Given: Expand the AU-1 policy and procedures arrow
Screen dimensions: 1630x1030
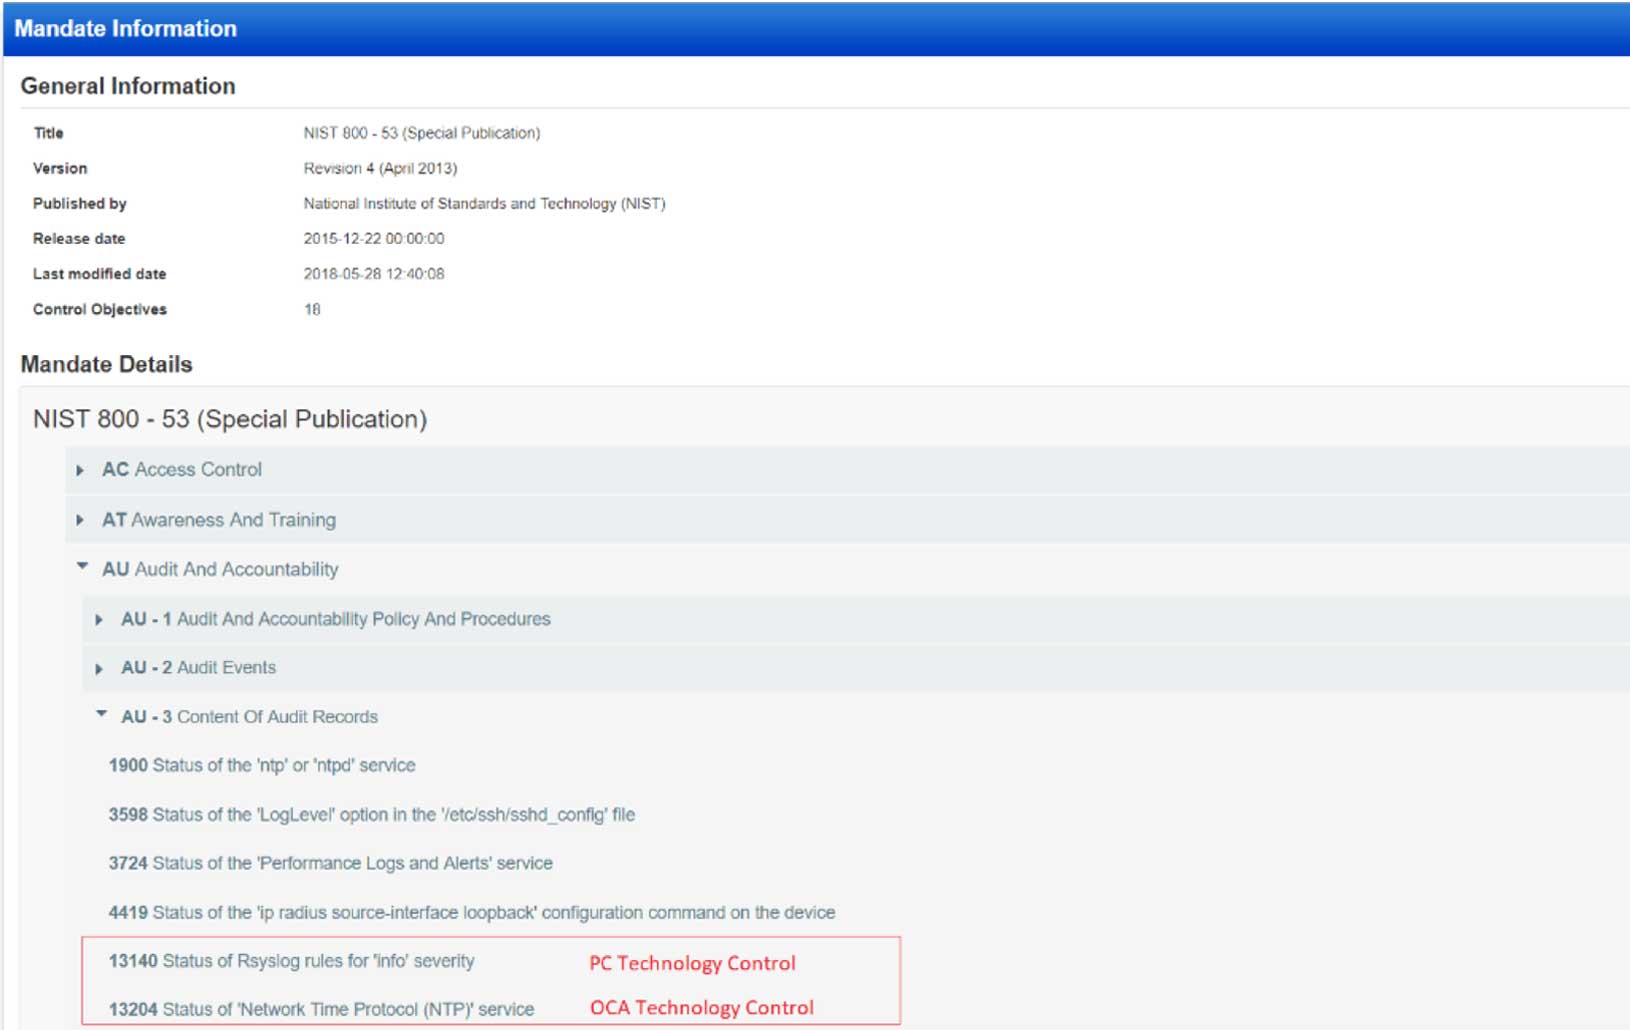Looking at the screenshot, I should 99,620.
